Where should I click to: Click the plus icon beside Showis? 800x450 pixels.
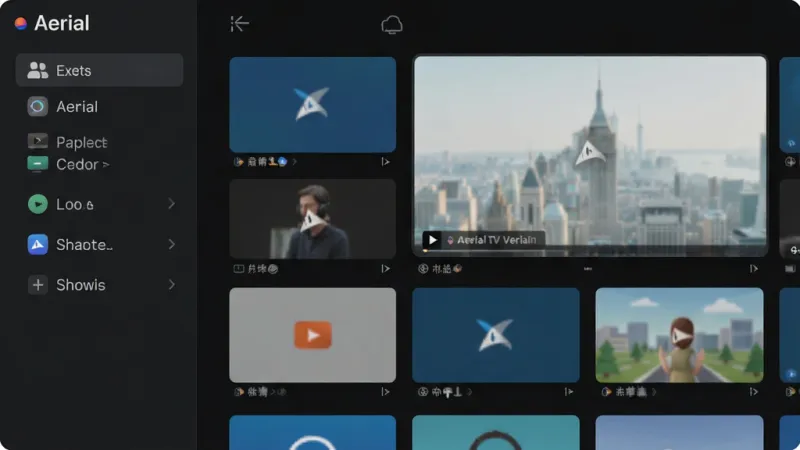pyautogui.click(x=37, y=285)
